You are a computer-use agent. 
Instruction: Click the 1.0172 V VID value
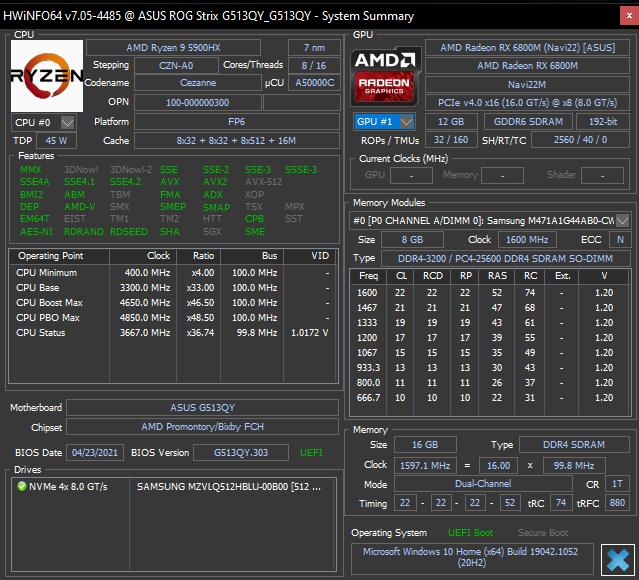(x=309, y=333)
